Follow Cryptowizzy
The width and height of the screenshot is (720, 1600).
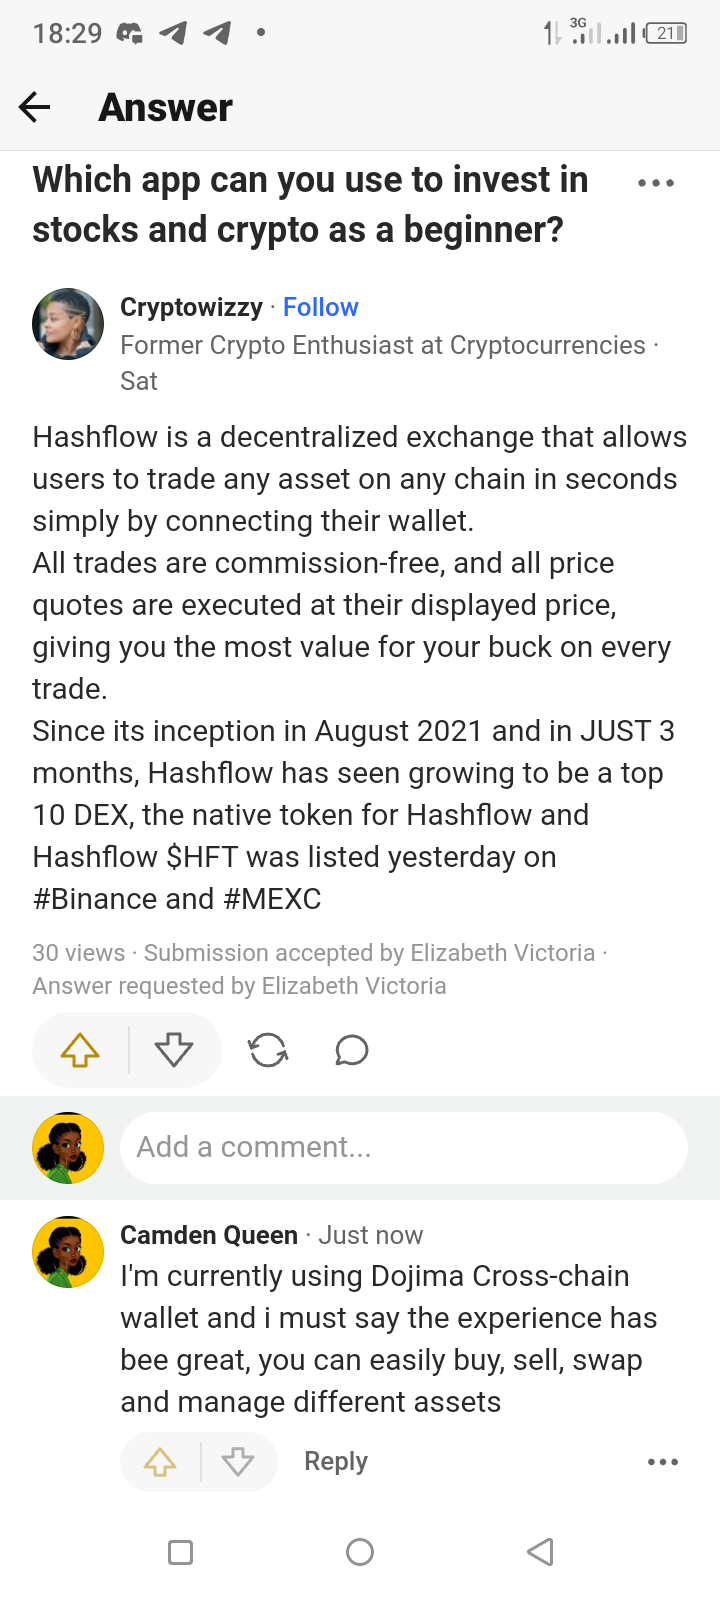coord(320,307)
